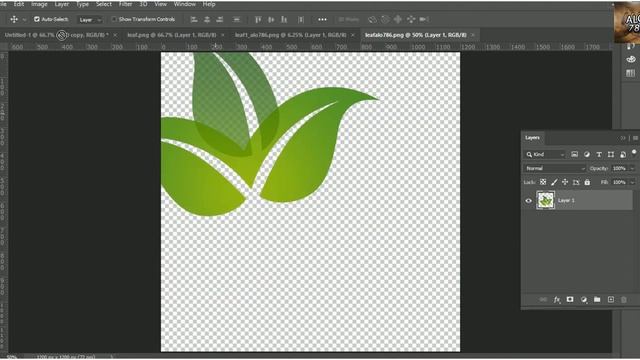The width and height of the screenshot is (640, 360).
Task: Filter layers by type layers icon
Action: point(599,154)
